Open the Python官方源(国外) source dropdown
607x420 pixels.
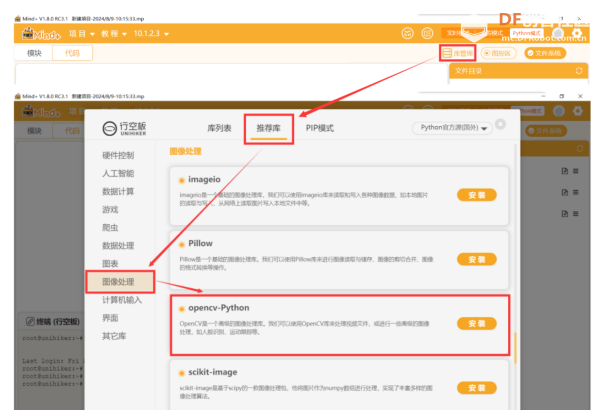pyautogui.click(x=452, y=128)
